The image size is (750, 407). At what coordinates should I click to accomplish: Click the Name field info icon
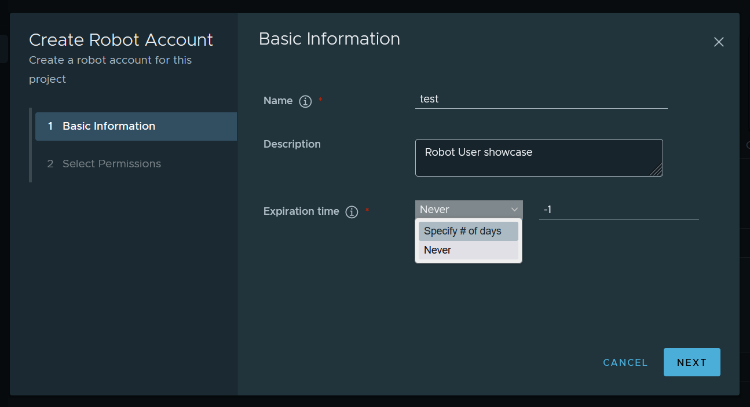tap(305, 101)
